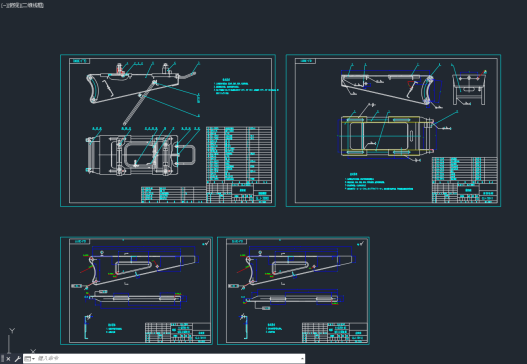Click the UCS icon Y axis

pyautogui.click(x=10, y=340)
